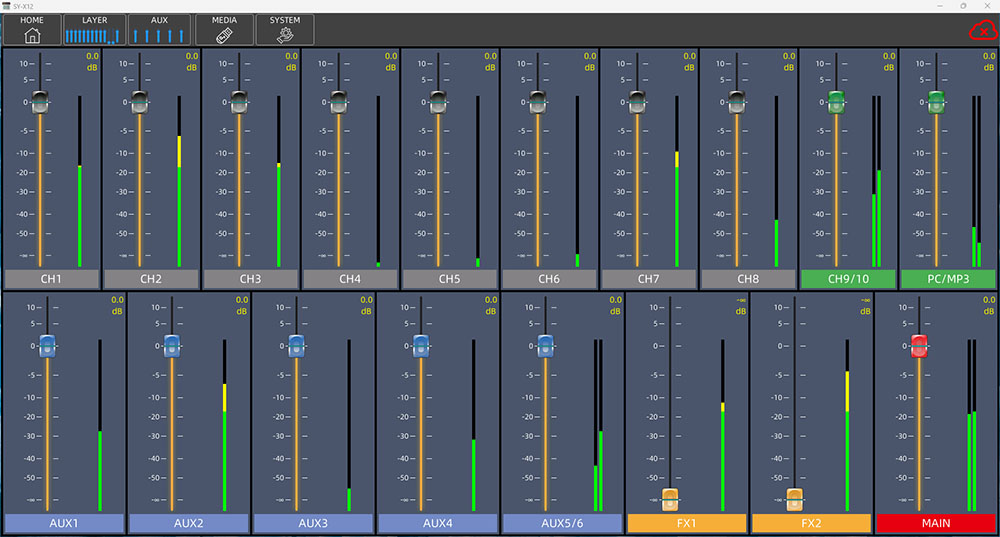The height and width of the screenshot is (537, 1000).
Task: Click the red cloud disconnected icon
Action: click(x=983, y=30)
